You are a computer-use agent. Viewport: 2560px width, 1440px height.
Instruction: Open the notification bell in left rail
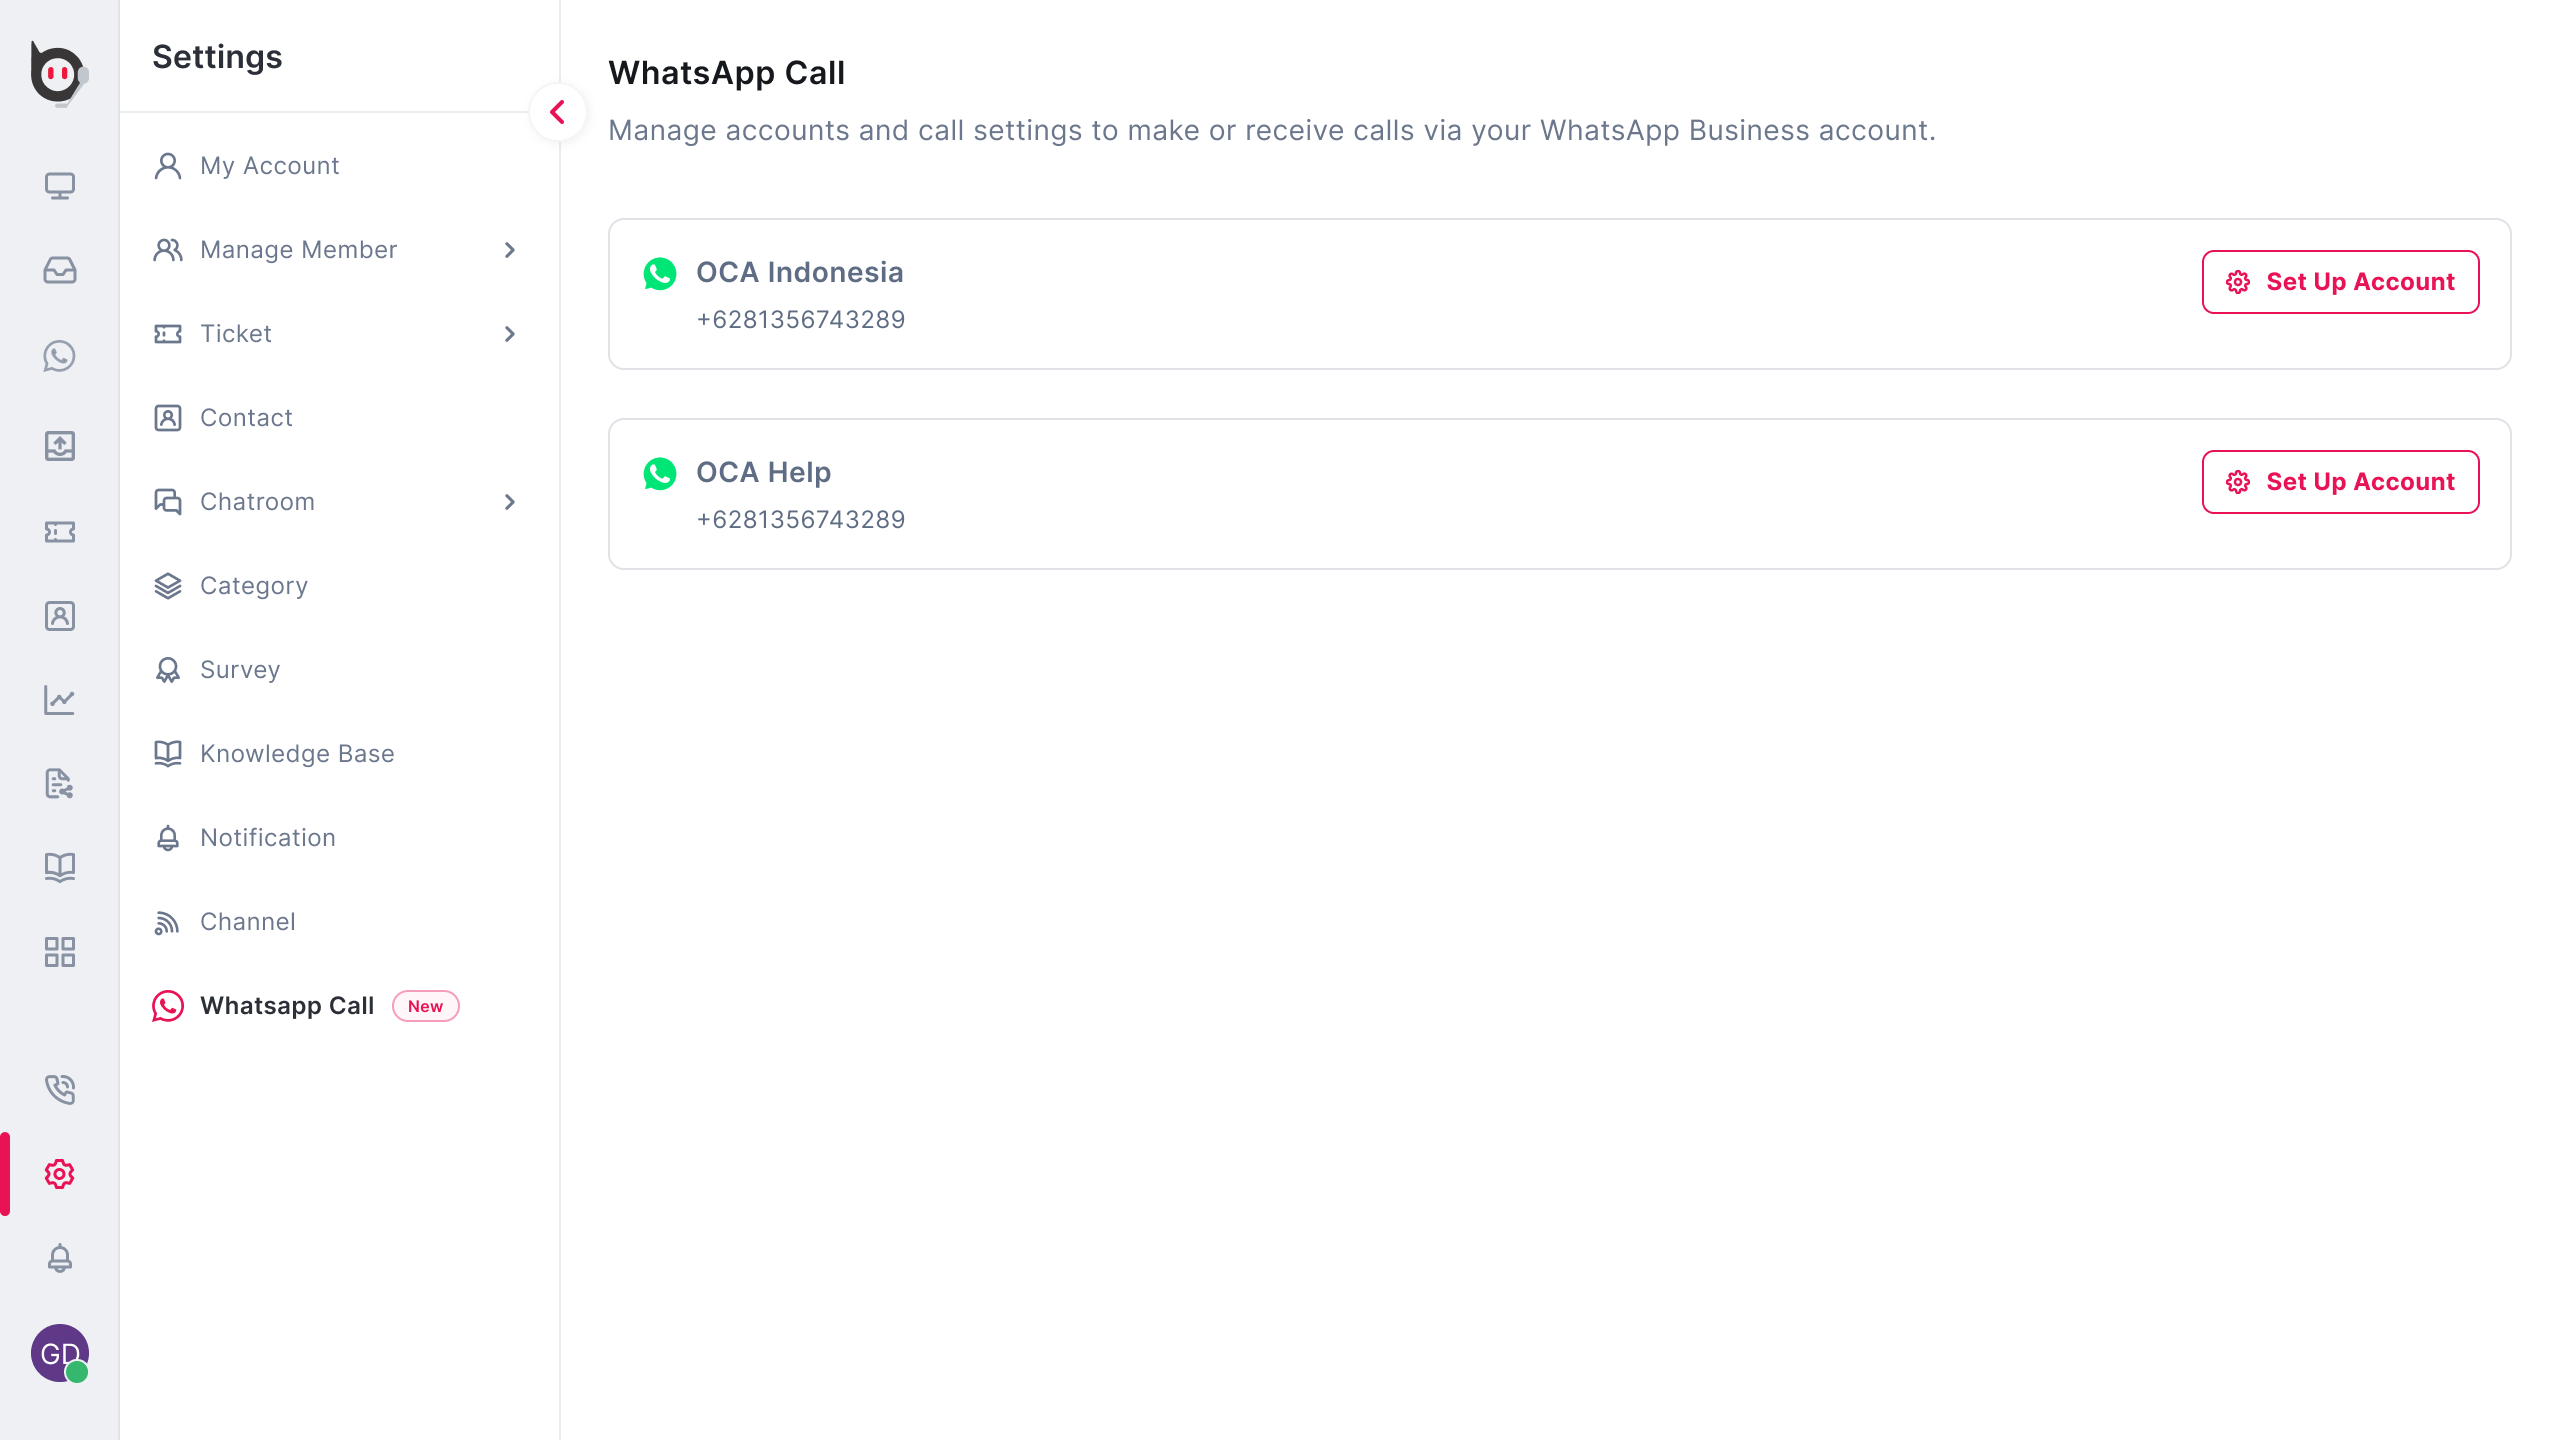[60, 1258]
